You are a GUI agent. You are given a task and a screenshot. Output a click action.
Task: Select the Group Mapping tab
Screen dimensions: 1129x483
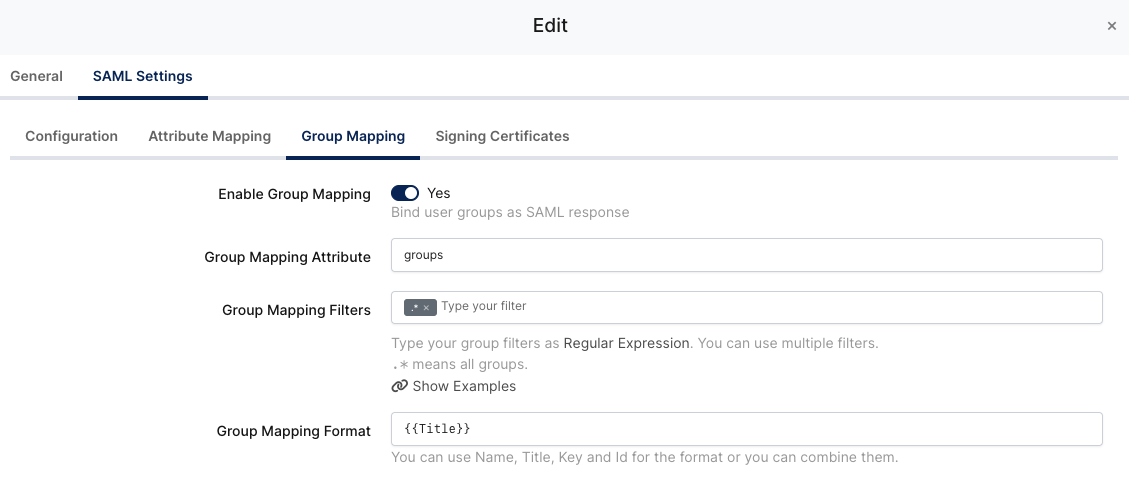353,136
